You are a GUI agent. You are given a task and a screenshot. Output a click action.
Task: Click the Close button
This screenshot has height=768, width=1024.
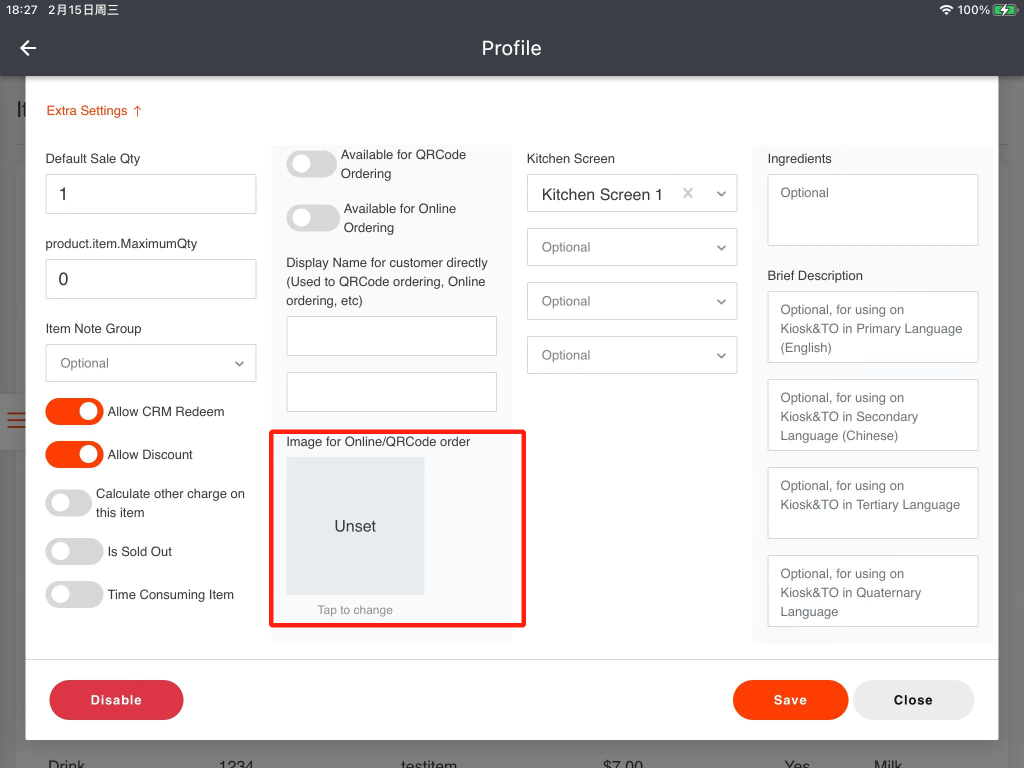912,700
